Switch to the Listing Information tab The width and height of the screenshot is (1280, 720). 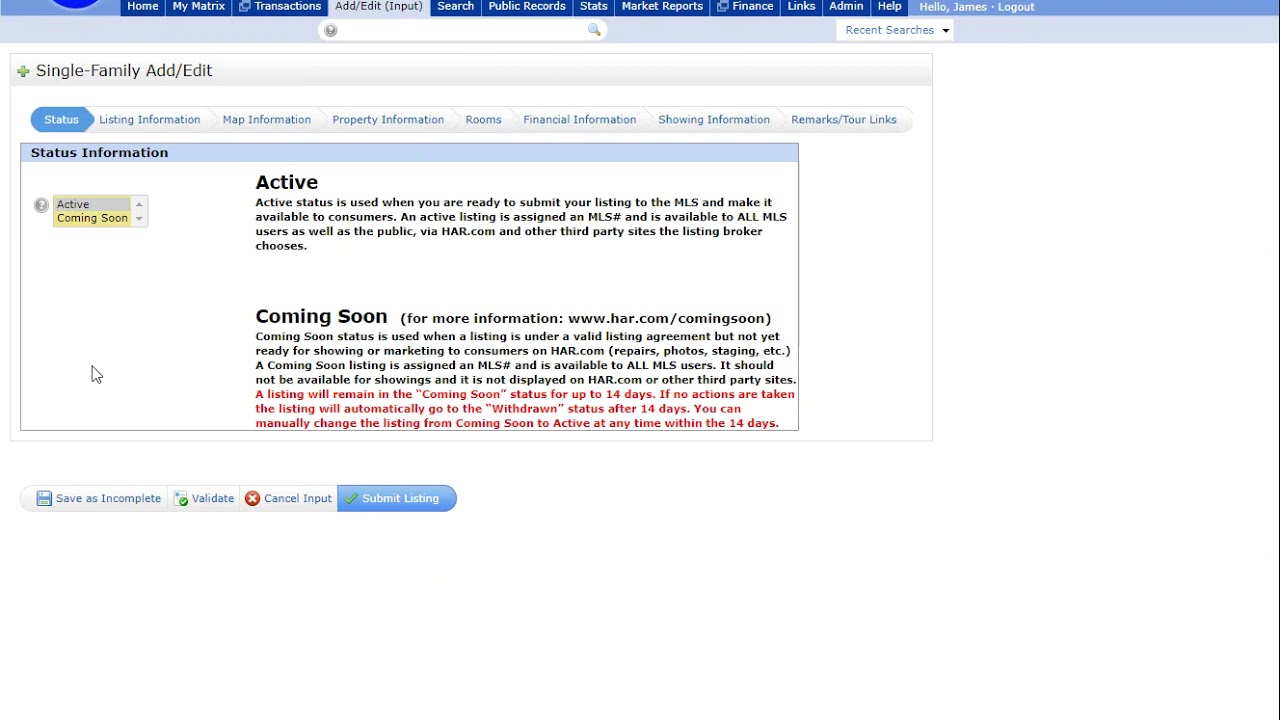tap(150, 120)
